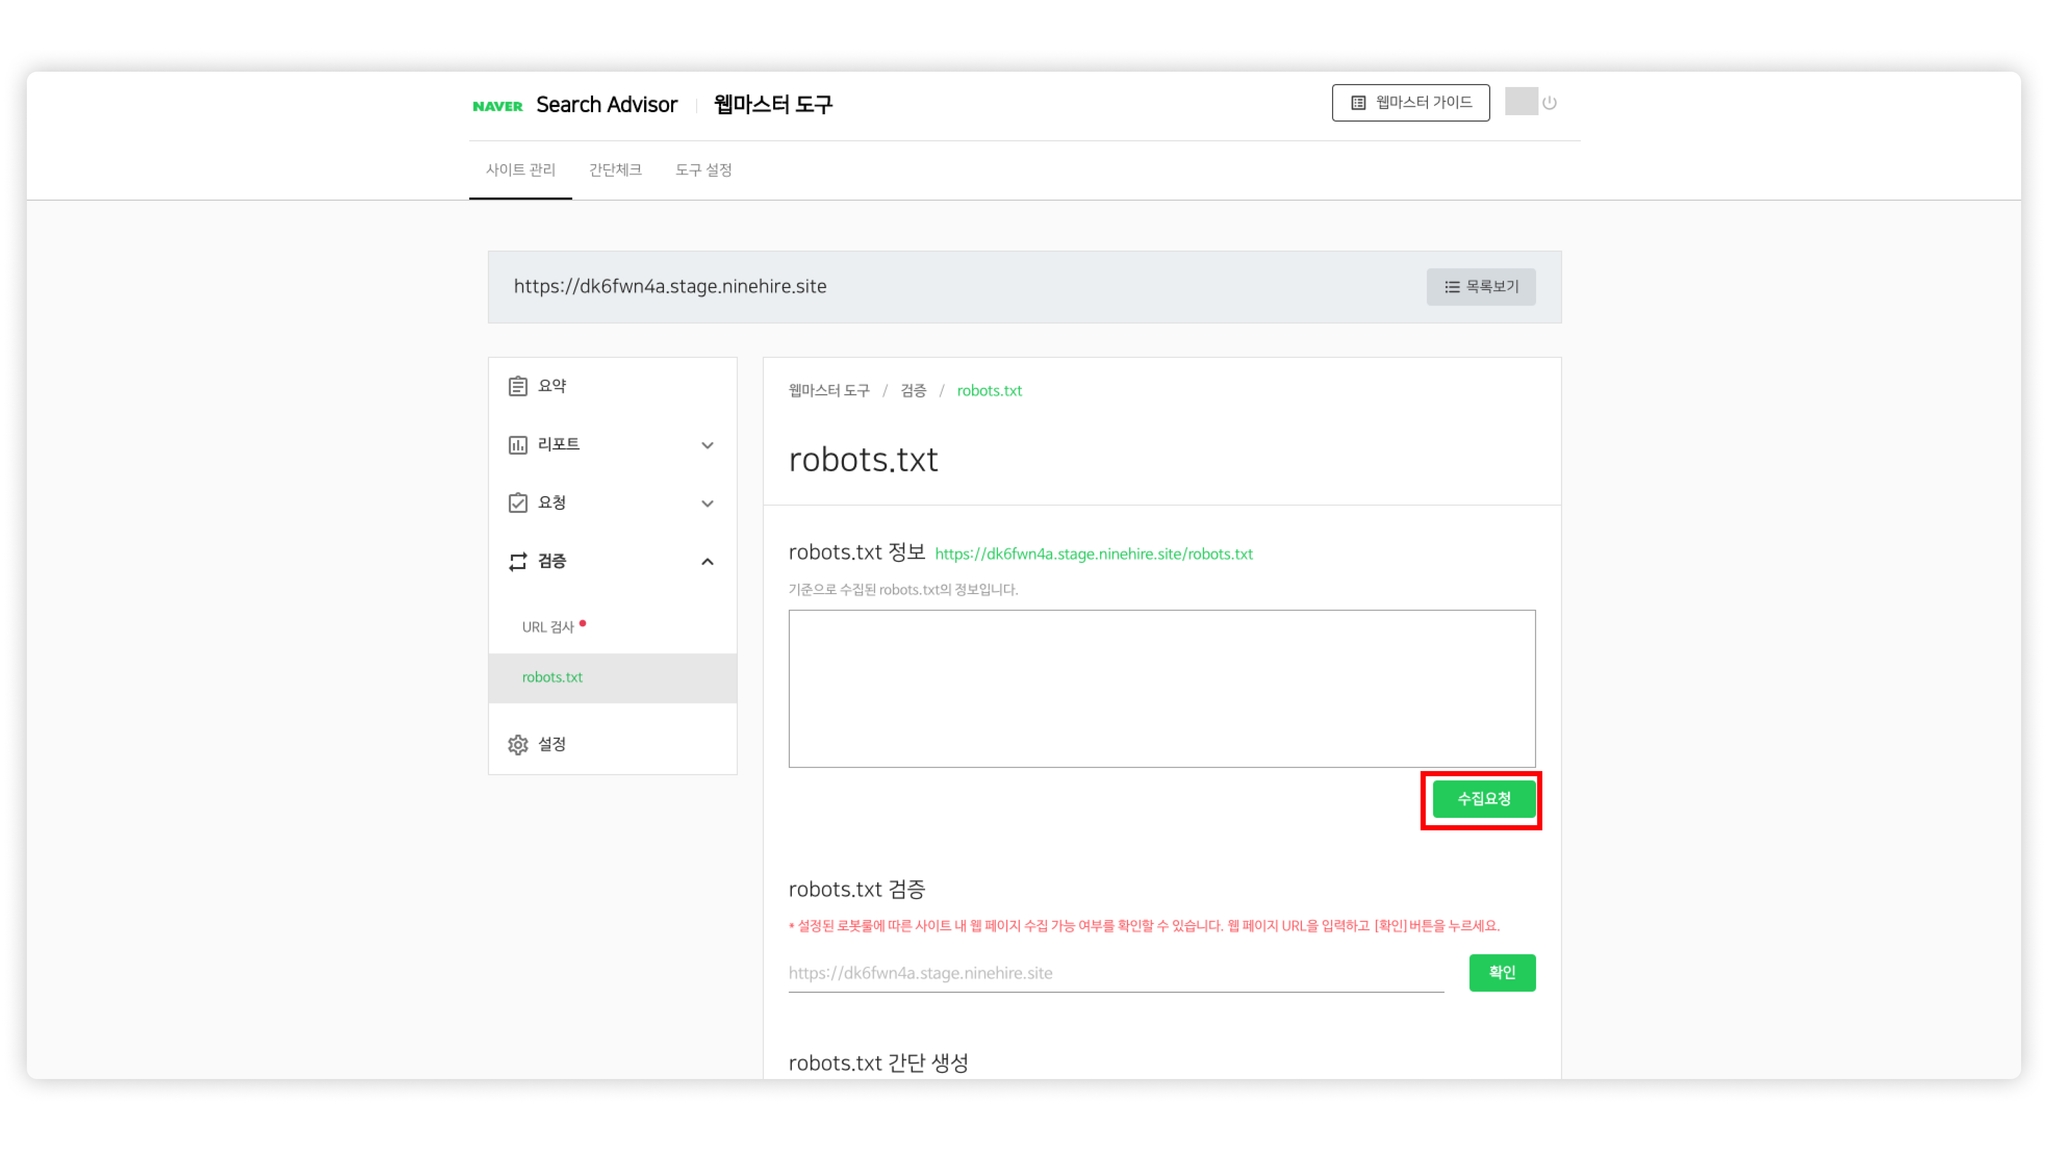
Task: Click the 검증 arrows icon
Action: point(517,562)
